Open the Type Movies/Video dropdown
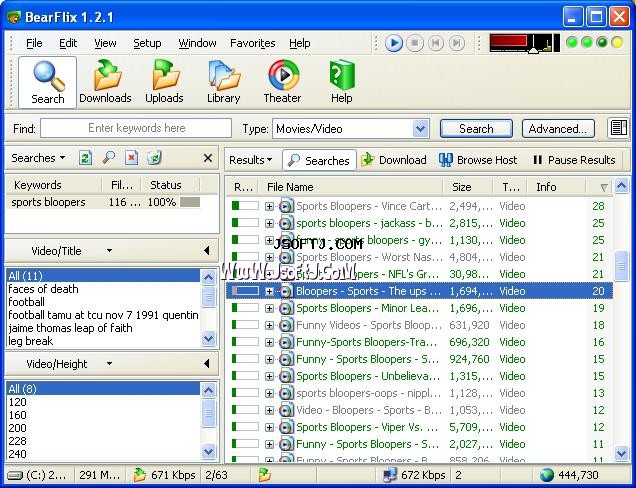The image size is (636, 488). (421, 129)
